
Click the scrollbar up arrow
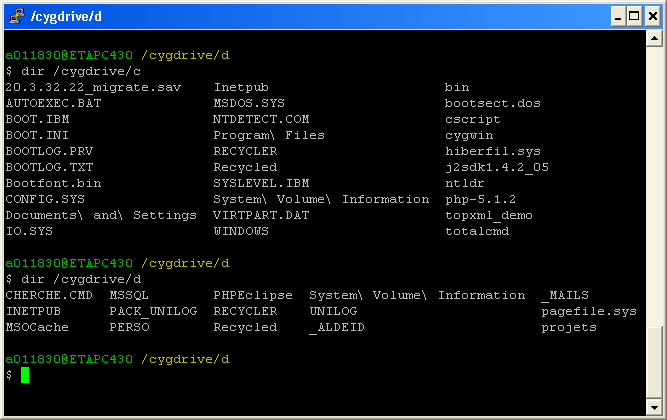point(655,41)
